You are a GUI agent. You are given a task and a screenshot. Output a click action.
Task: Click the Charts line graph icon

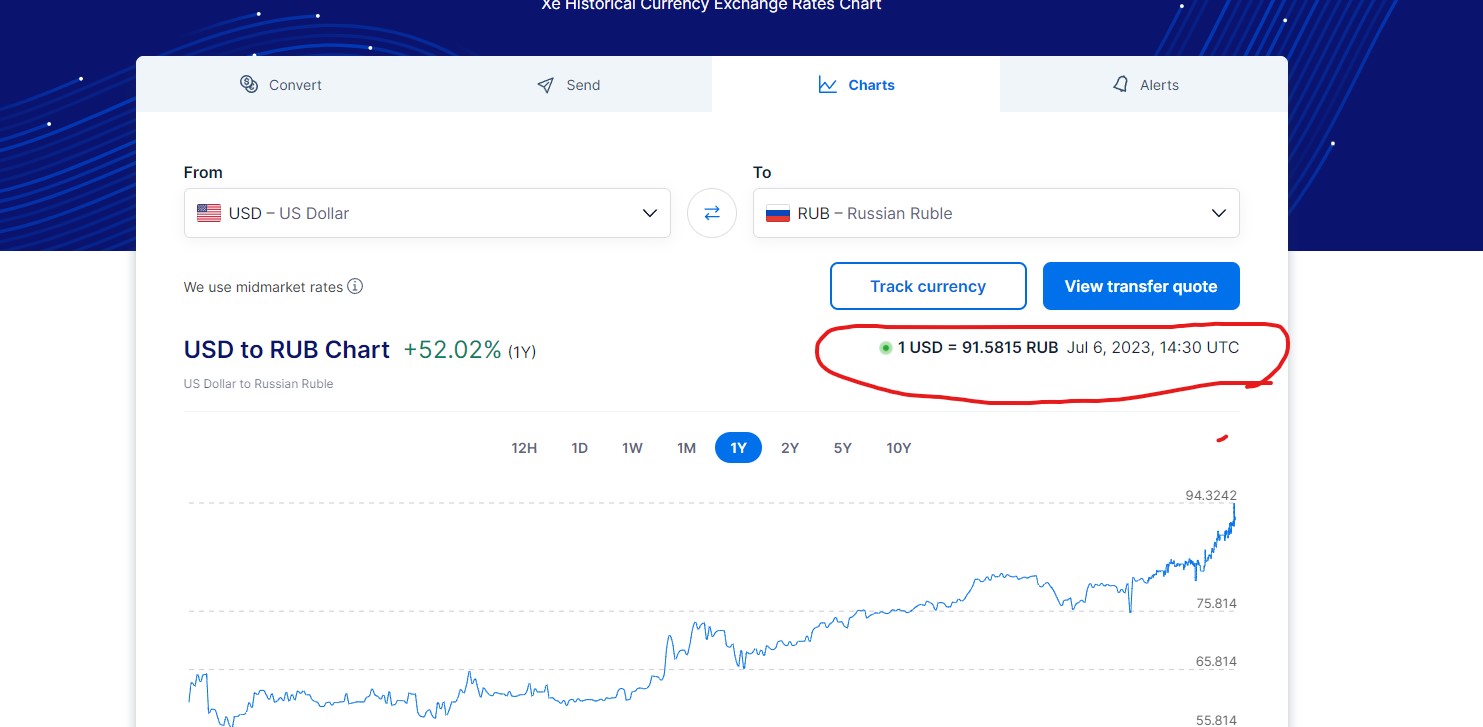[827, 85]
